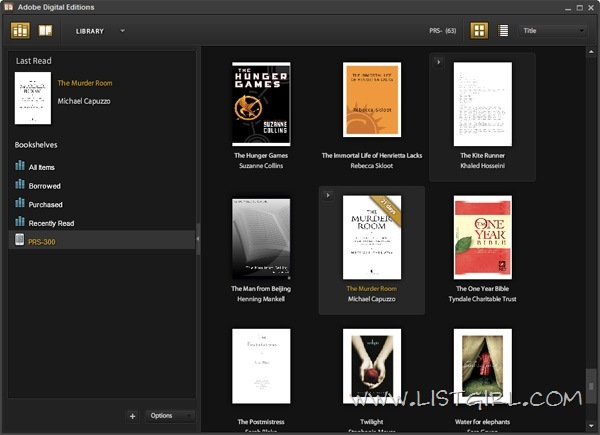Toggle thumbnail grid view
Image resolution: width=600 pixels, height=435 pixels.
479,31
